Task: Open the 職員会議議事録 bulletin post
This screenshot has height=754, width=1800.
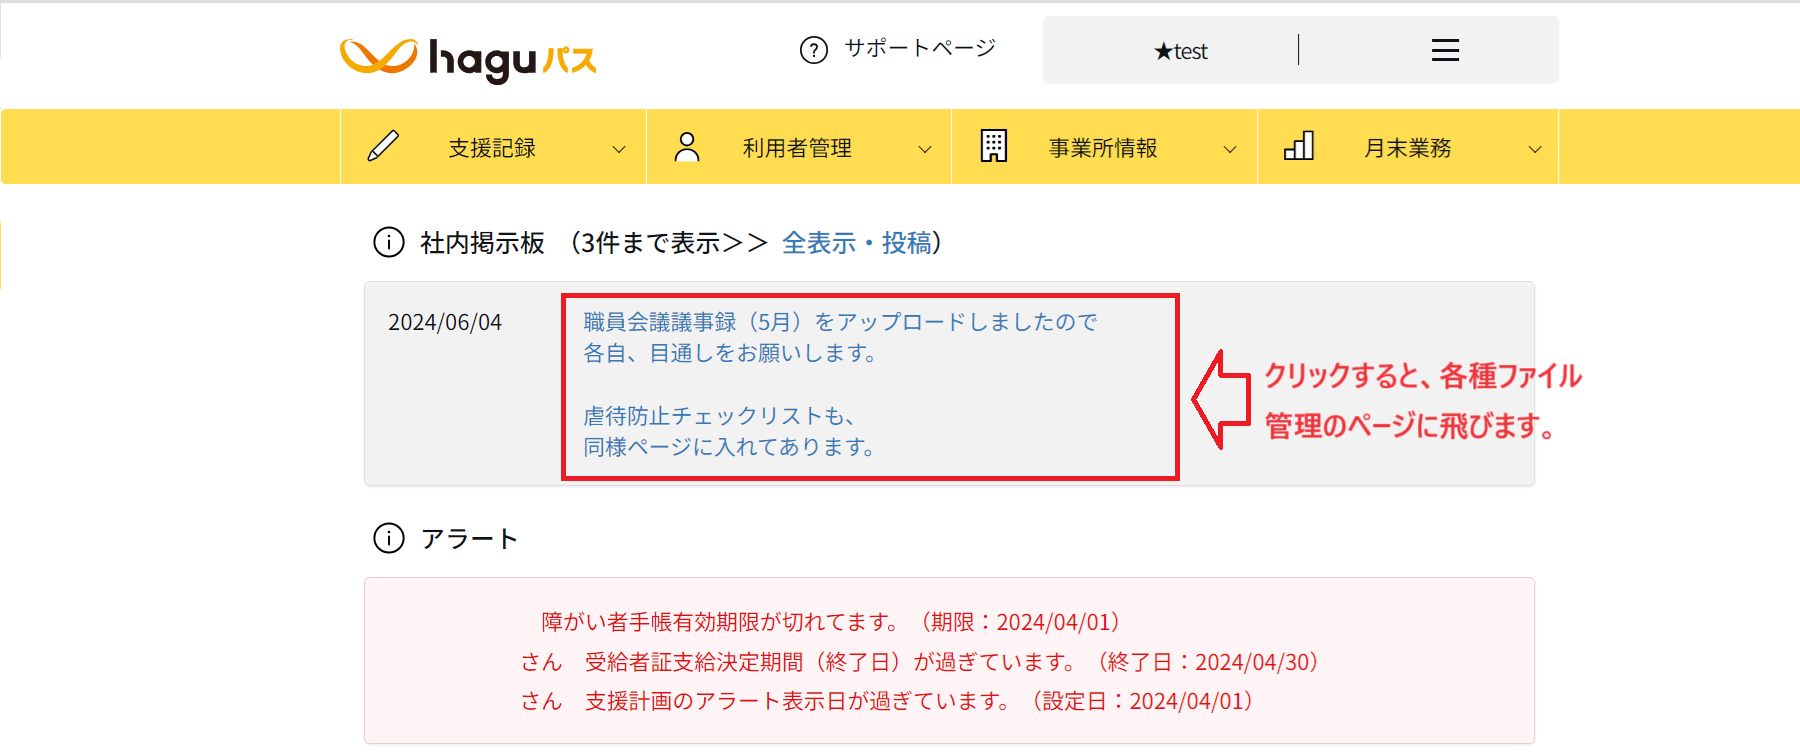Action: (x=840, y=322)
